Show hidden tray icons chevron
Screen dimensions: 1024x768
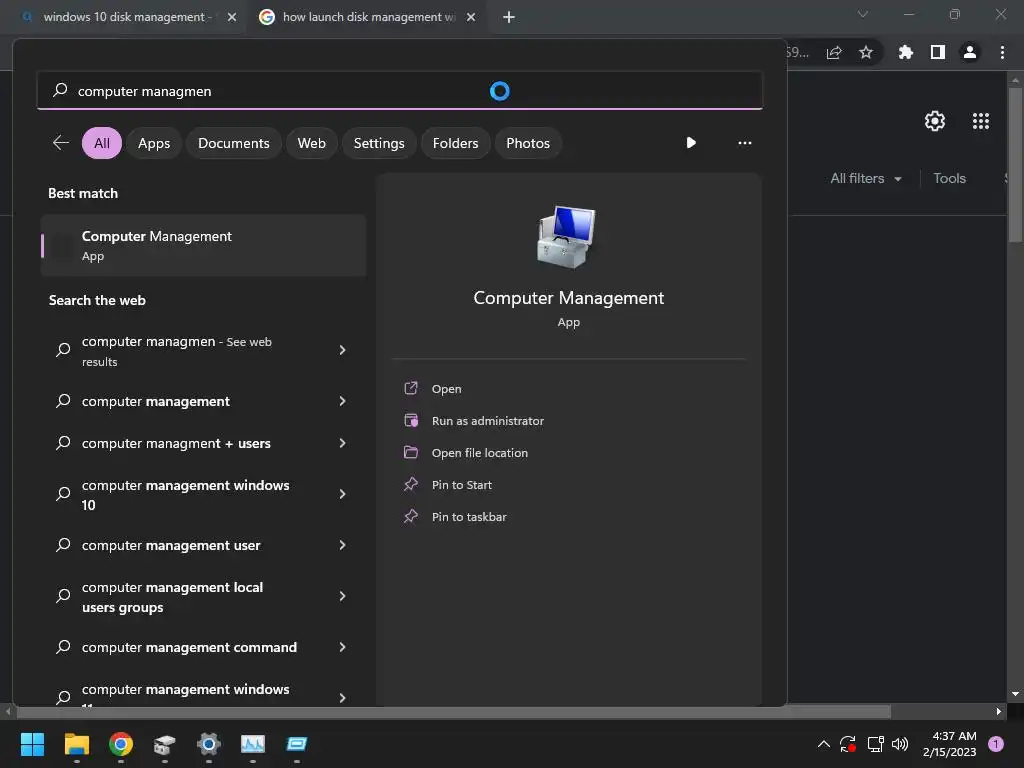pyautogui.click(x=824, y=744)
